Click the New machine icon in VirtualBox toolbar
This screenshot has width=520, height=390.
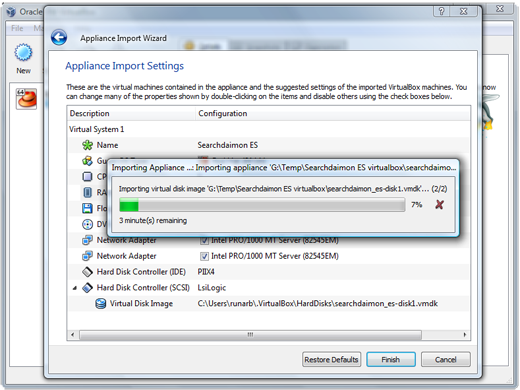[23, 53]
